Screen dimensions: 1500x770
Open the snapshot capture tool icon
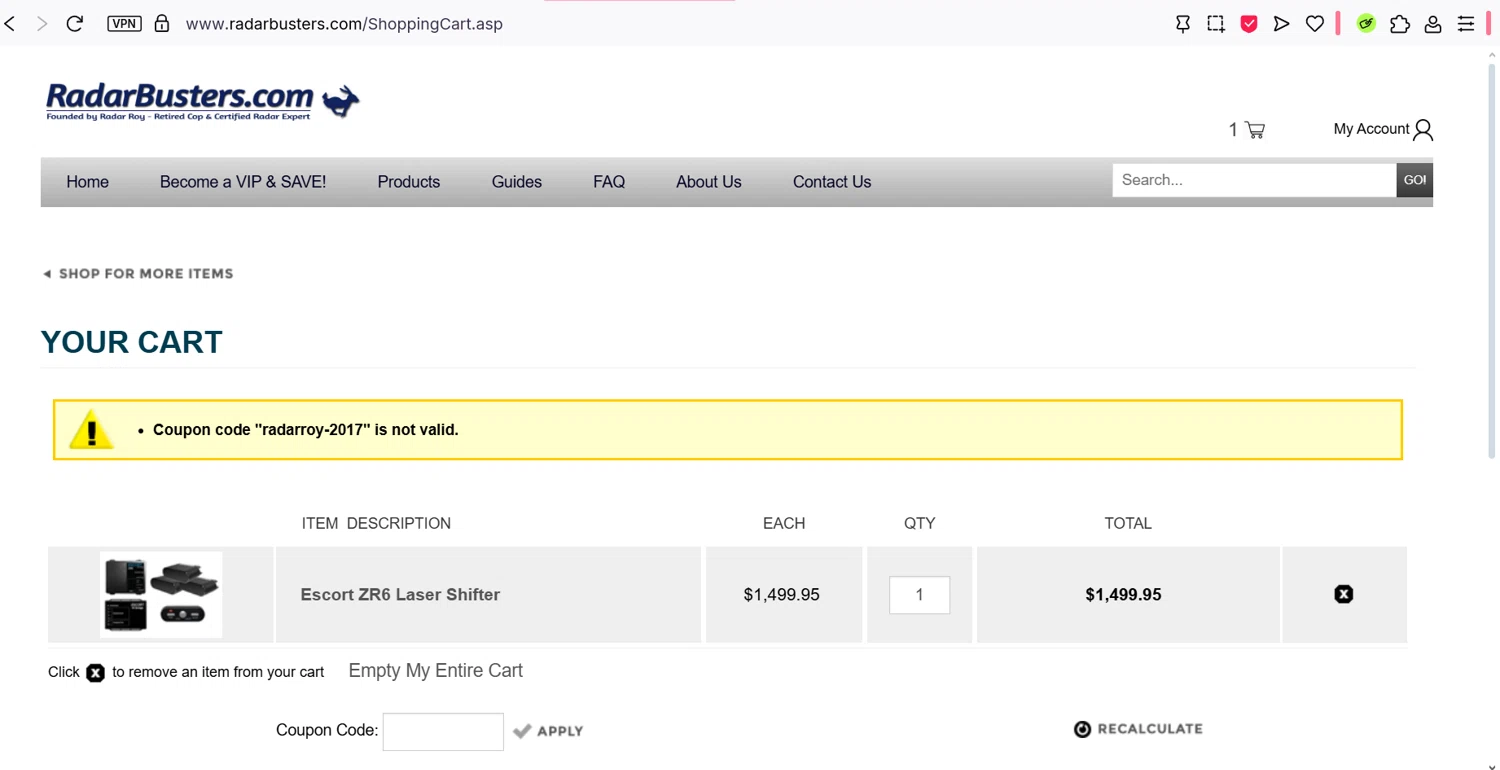(1216, 24)
